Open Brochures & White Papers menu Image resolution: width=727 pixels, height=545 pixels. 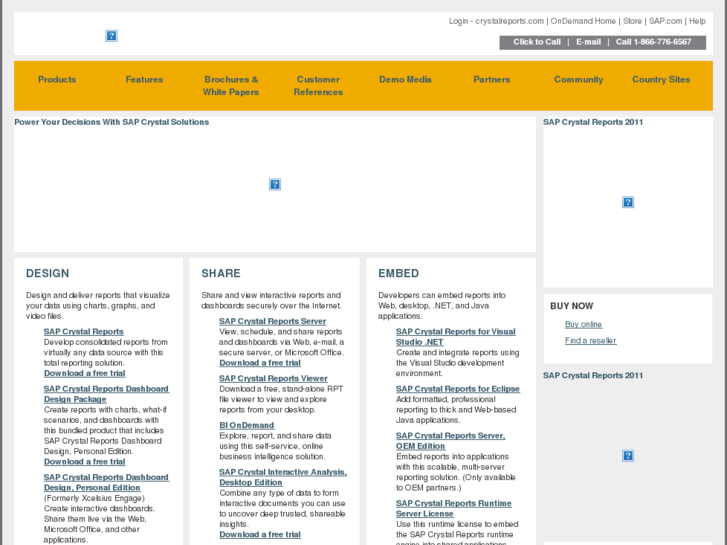point(231,86)
